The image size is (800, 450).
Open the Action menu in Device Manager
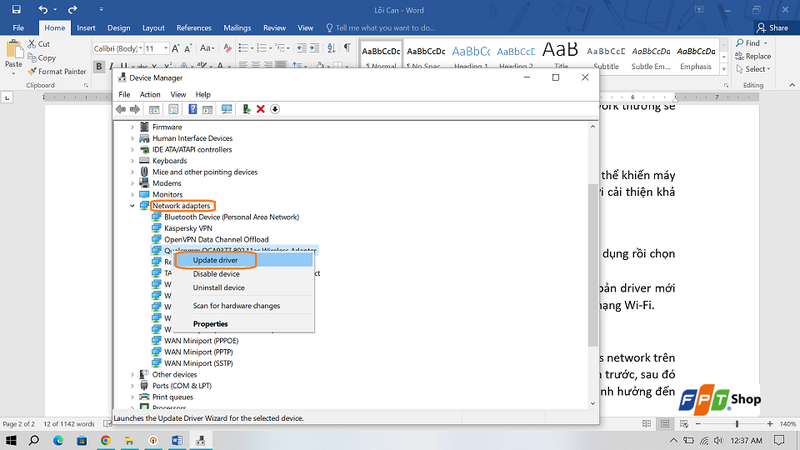pyautogui.click(x=150, y=94)
